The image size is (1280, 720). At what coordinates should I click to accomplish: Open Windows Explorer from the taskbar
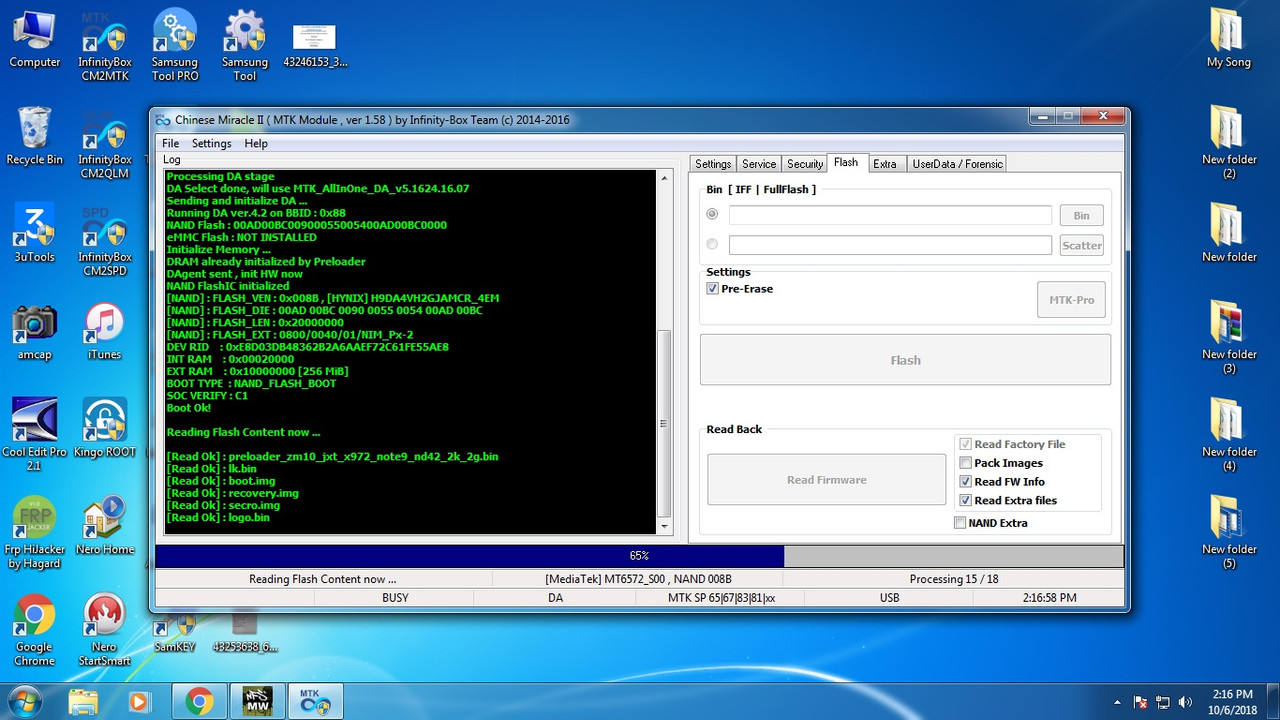point(84,702)
